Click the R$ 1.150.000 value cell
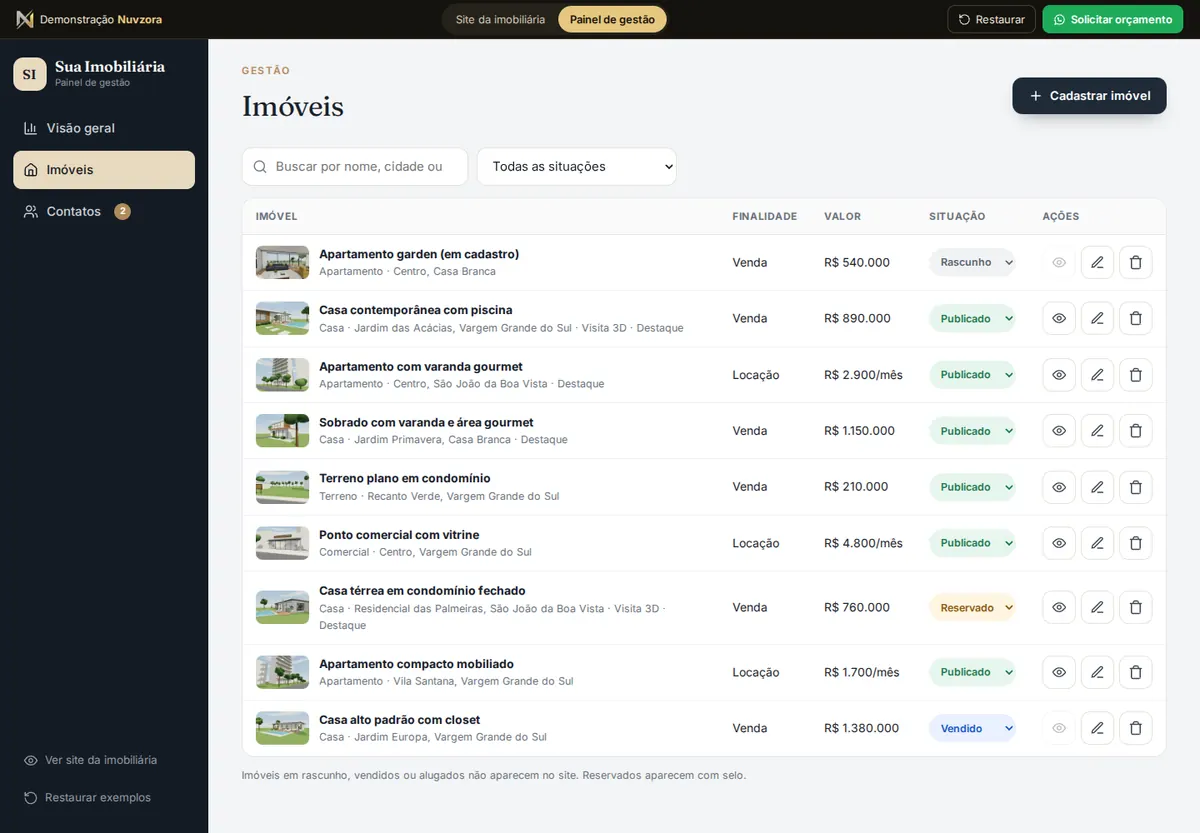Image resolution: width=1200 pixels, height=833 pixels. click(860, 431)
